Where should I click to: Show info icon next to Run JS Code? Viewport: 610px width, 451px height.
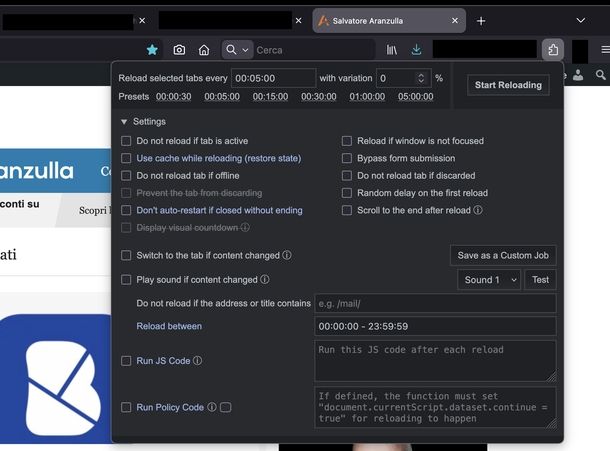coord(197,361)
